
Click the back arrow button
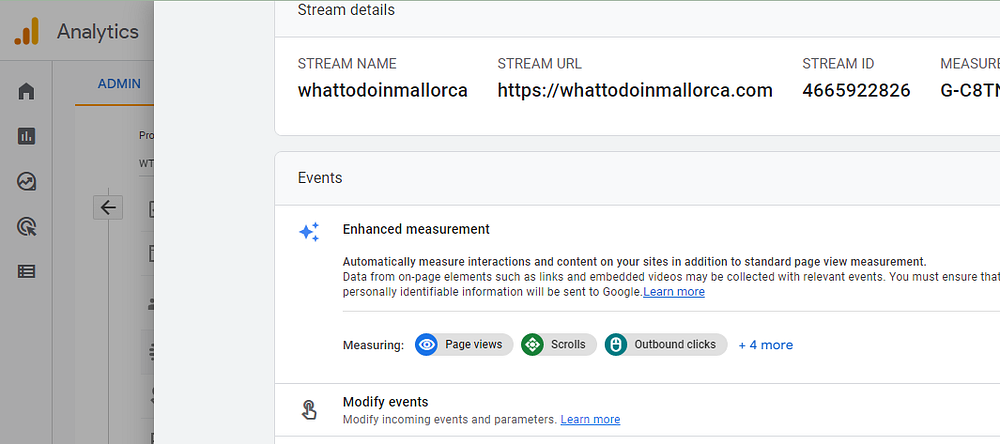click(108, 207)
